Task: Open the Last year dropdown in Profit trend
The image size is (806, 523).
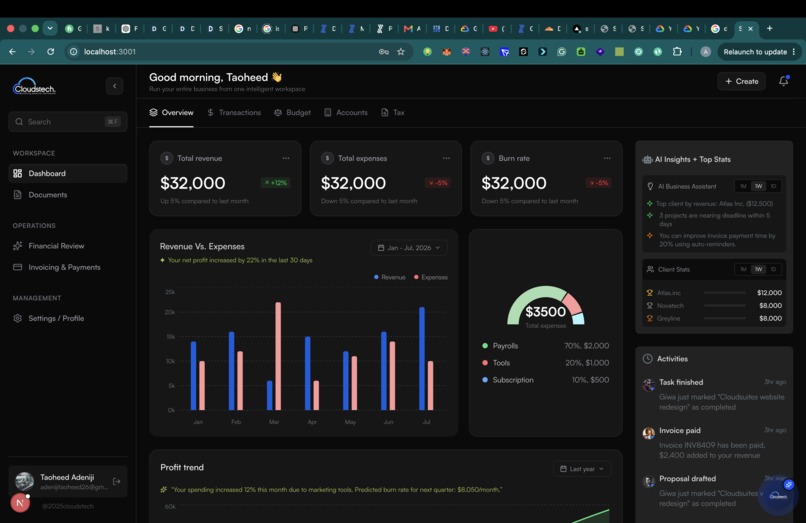Action: (582, 469)
